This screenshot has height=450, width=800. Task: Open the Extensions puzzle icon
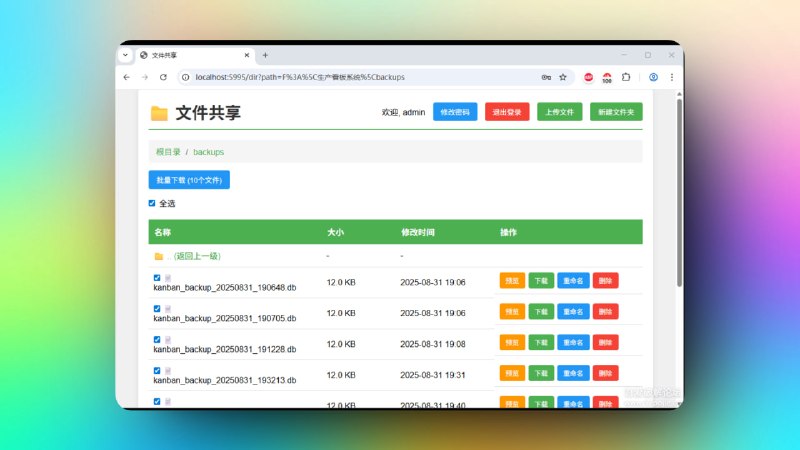click(626, 77)
